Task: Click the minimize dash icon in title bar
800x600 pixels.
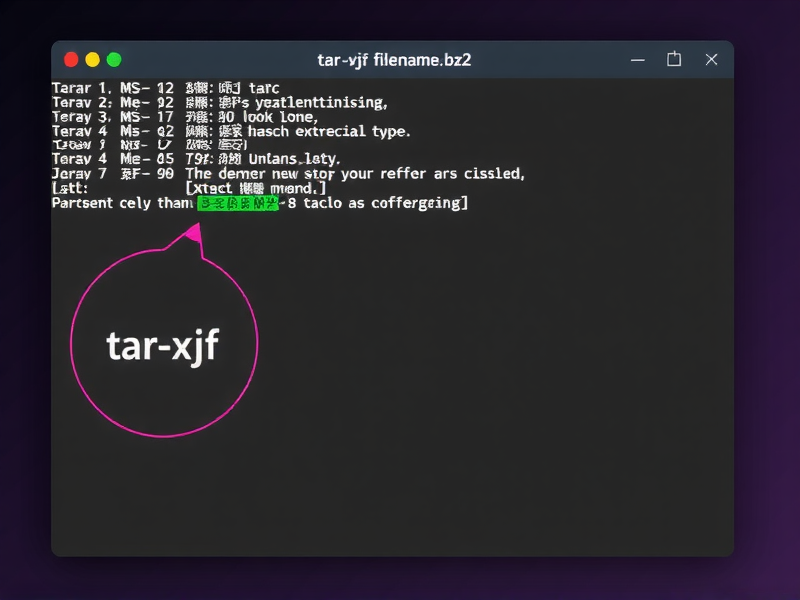Action: pyautogui.click(x=635, y=60)
